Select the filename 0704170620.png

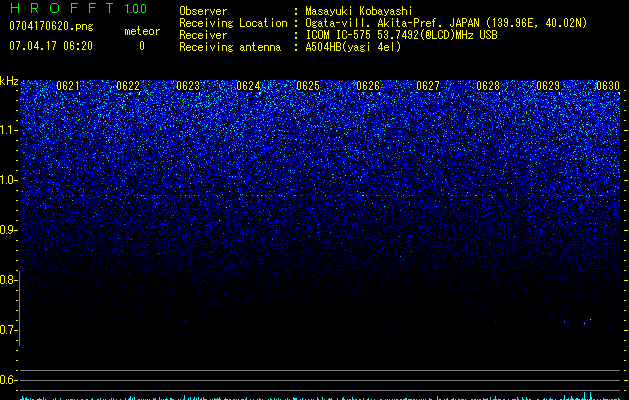[x=51, y=26]
